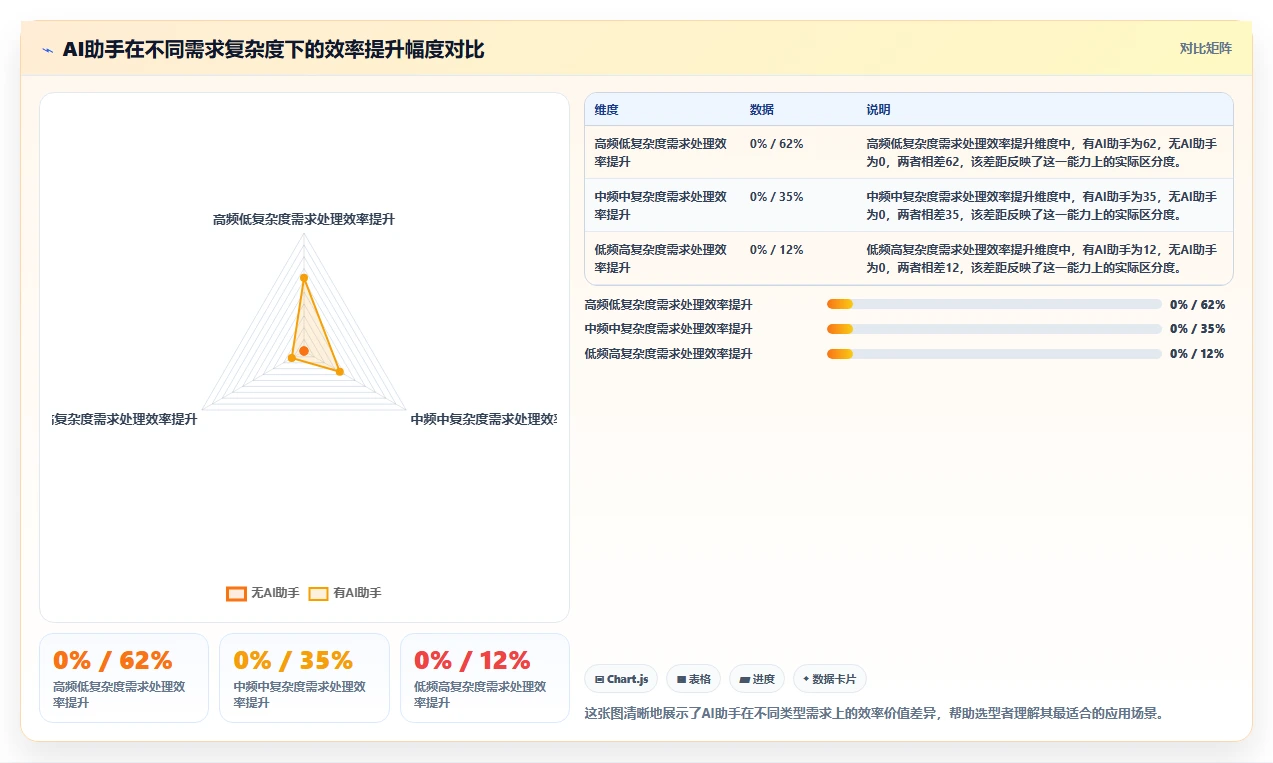Image resolution: width=1273 pixels, height=763 pixels.
Task: Open the orange 0% / 62% data card
Action: point(124,678)
